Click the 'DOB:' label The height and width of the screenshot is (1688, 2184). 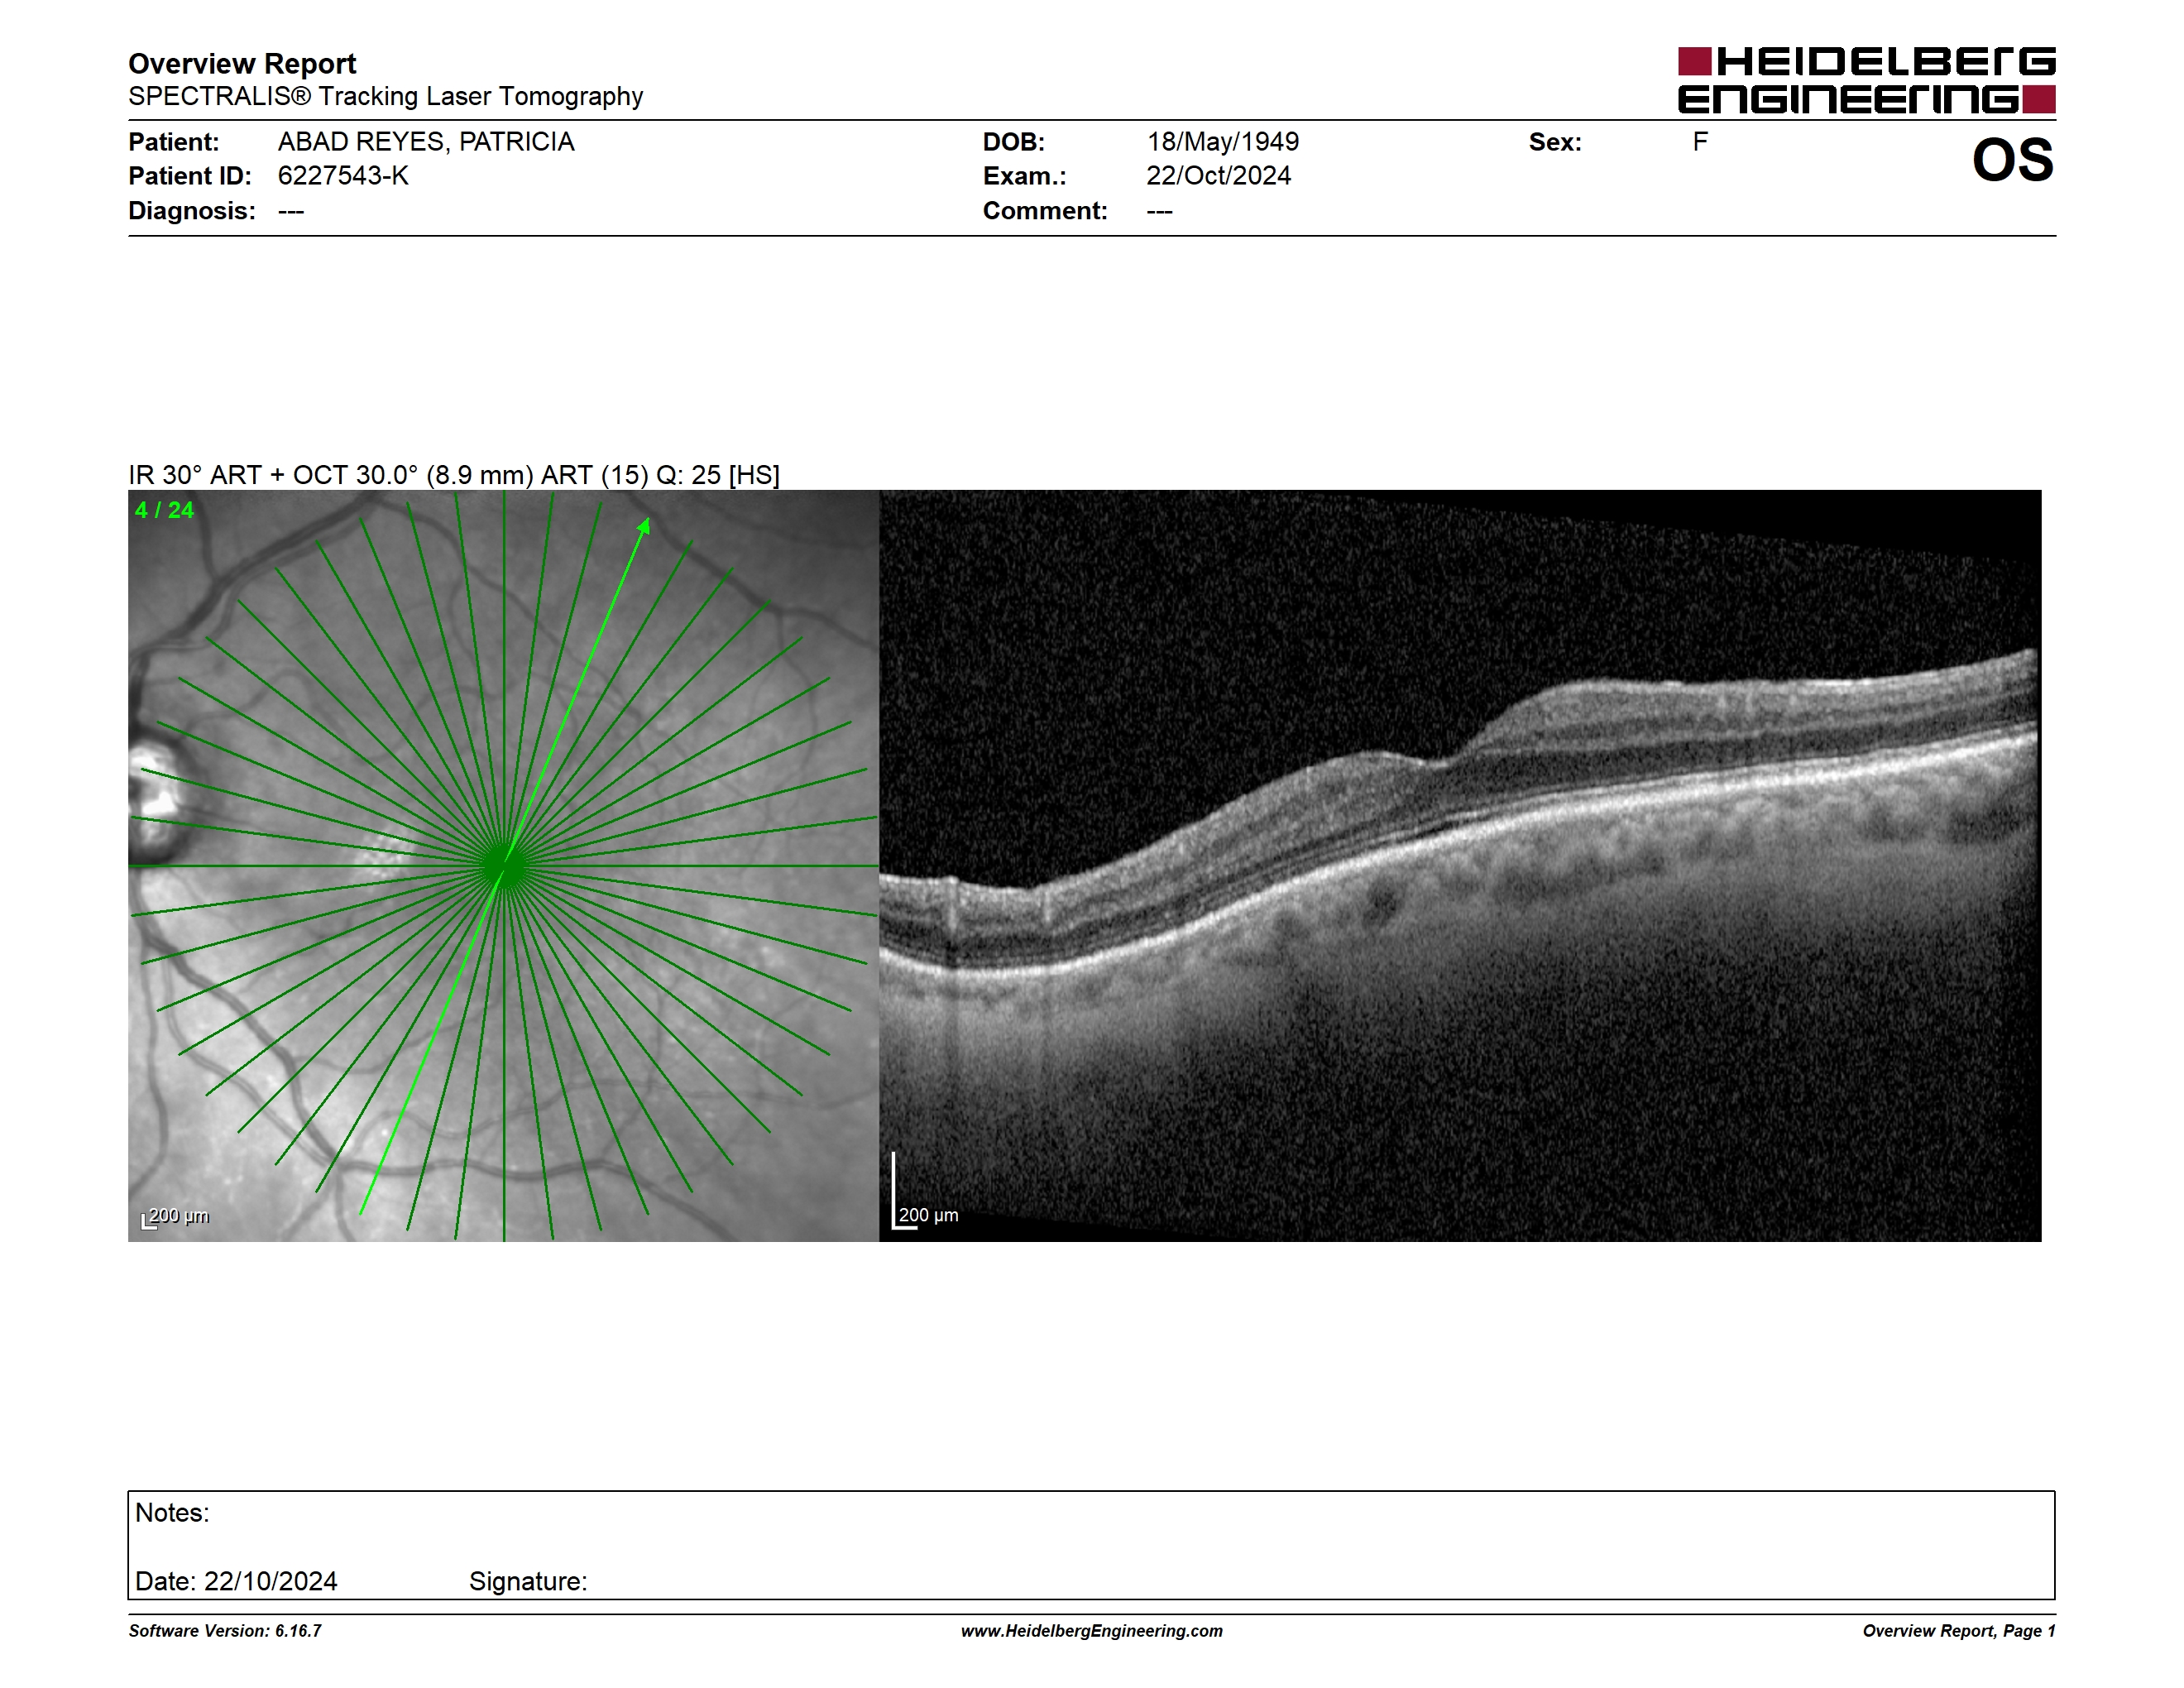click(1014, 142)
